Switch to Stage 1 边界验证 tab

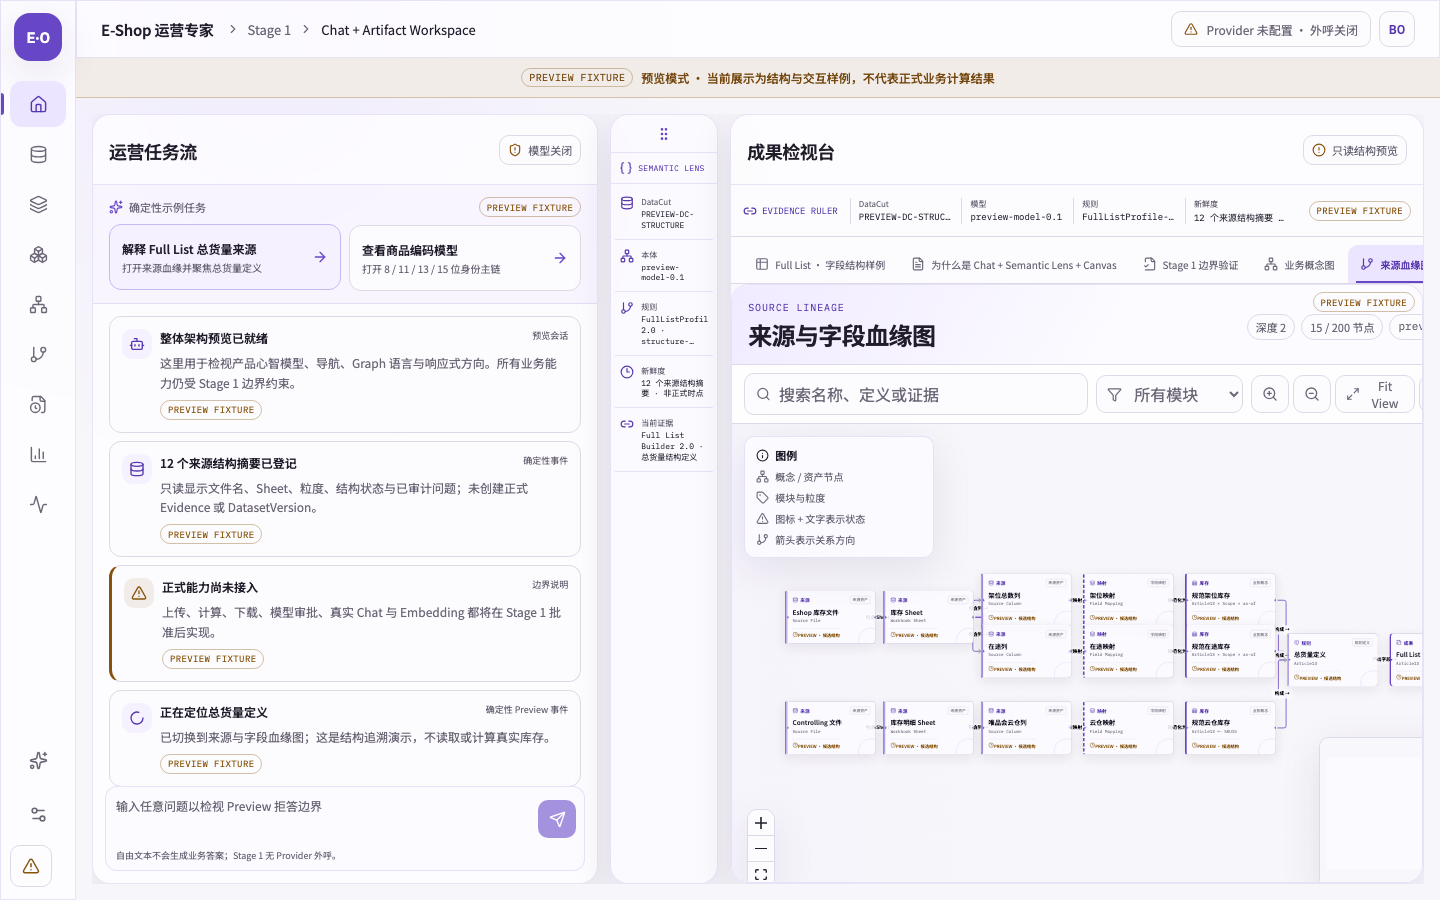(x=1191, y=265)
